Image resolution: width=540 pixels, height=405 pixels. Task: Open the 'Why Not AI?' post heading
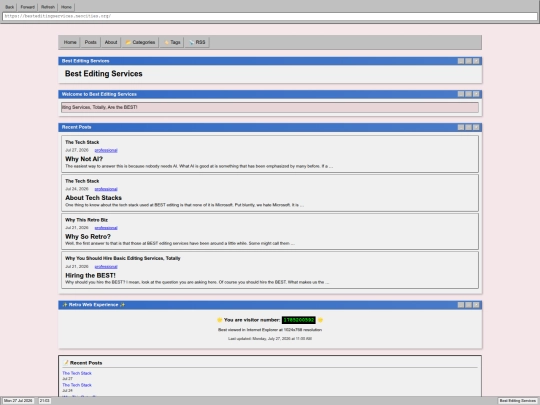84,159
